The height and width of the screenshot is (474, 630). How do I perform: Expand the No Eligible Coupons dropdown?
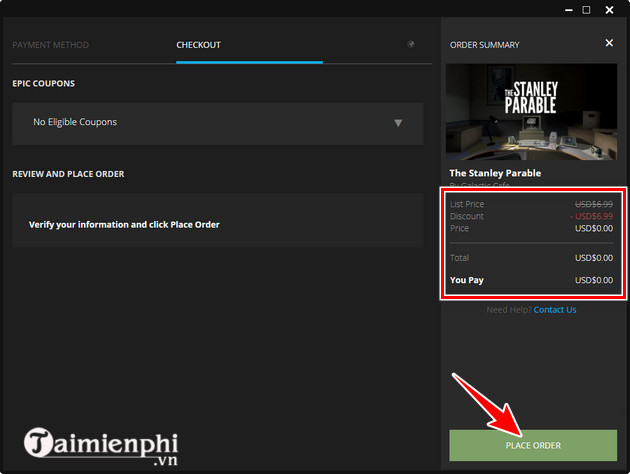point(218,124)
